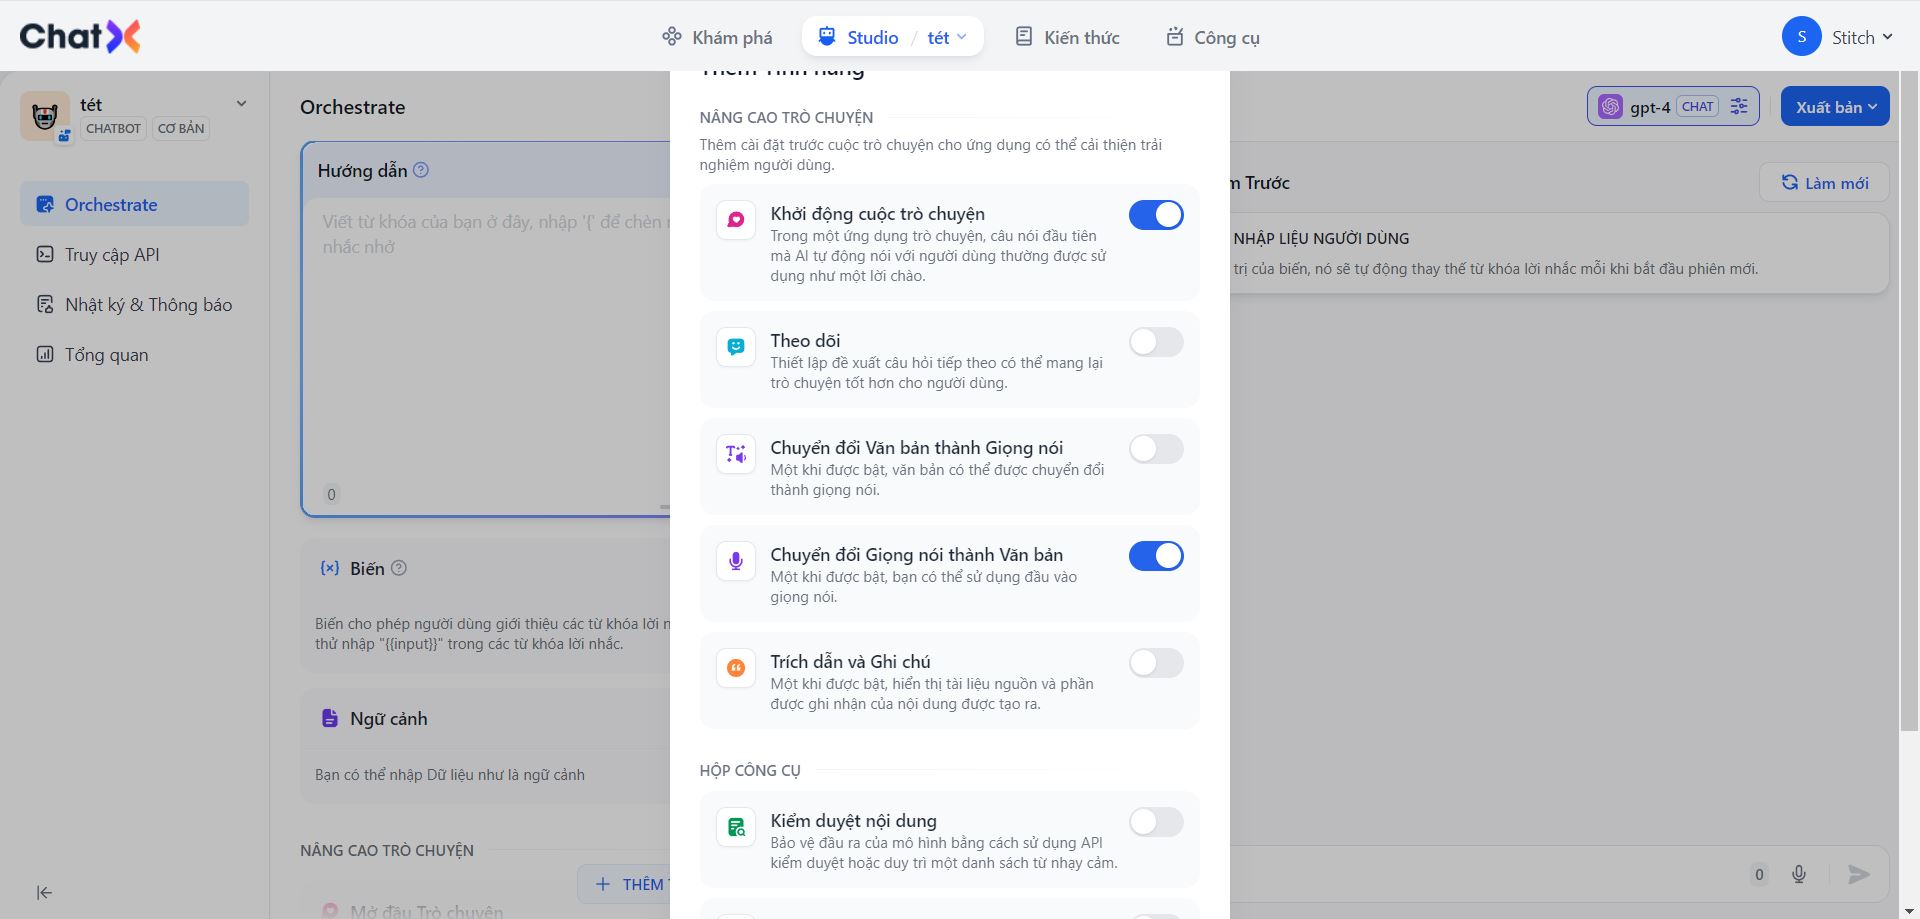Image resolution: width=1920 pixels, height=919 pixels.
Task: Collapse the sidebar with the arrow icon
Action: (44, 892)
